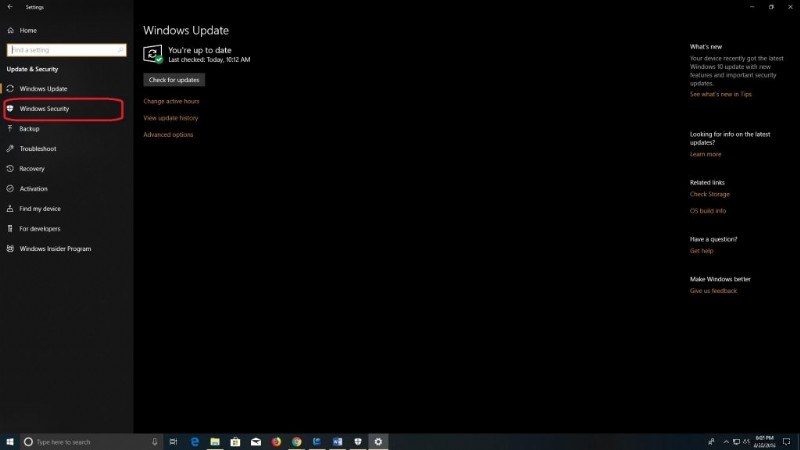
Task: Open Change active hours link
Action: (171, 101)
